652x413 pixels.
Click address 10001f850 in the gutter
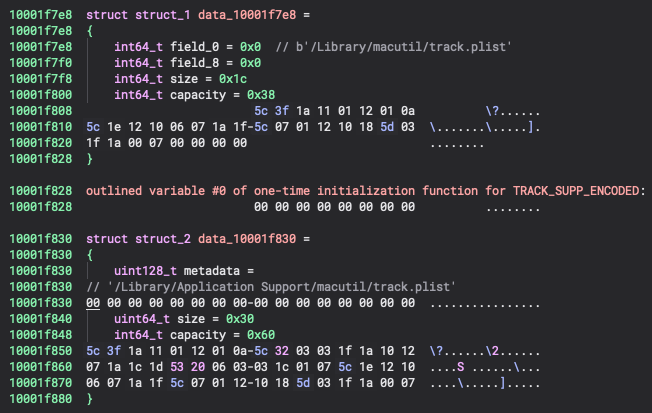pyautogui.click(x=39, y=350)
